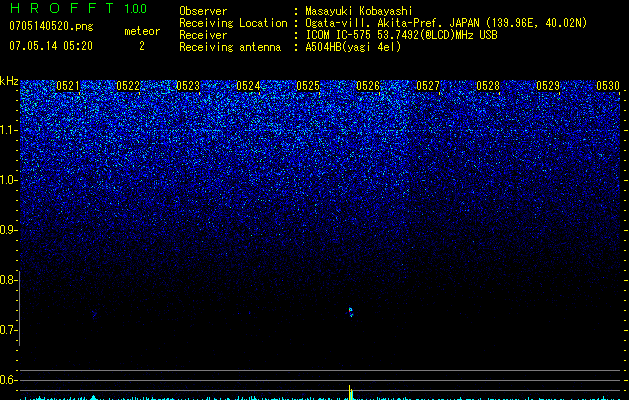Viewport: 629px width, 400px height.
Task: Click the 1.1 frequency axis label
Action: (x=8, y=130)
